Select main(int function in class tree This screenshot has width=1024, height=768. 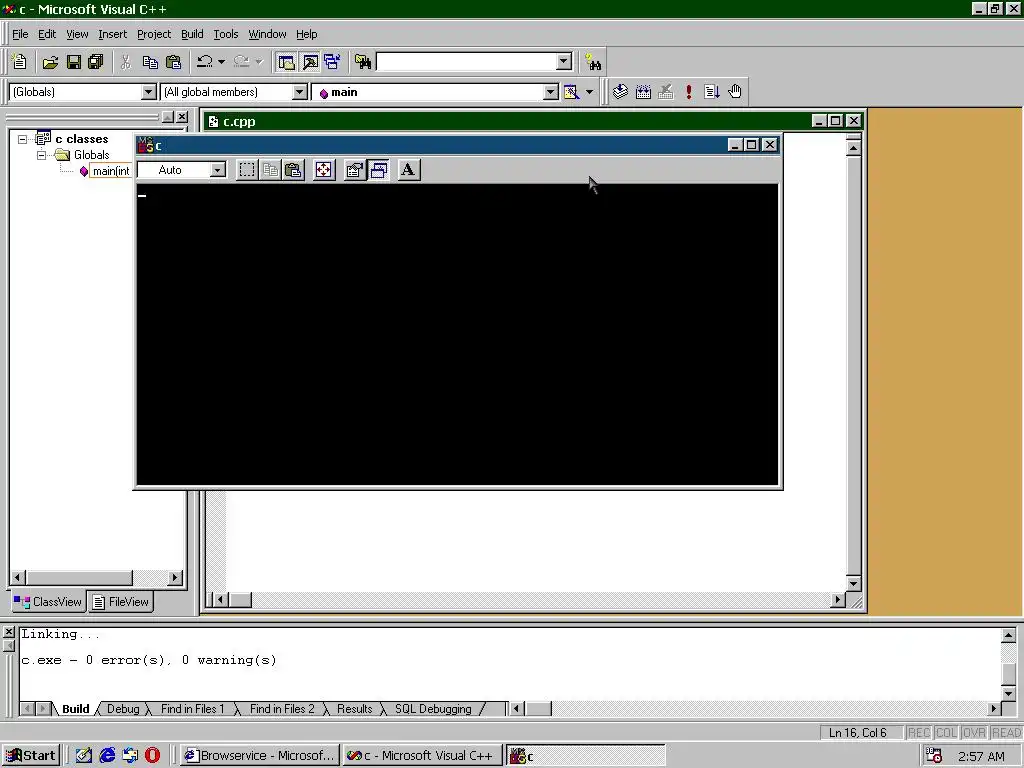click(111, 171)
